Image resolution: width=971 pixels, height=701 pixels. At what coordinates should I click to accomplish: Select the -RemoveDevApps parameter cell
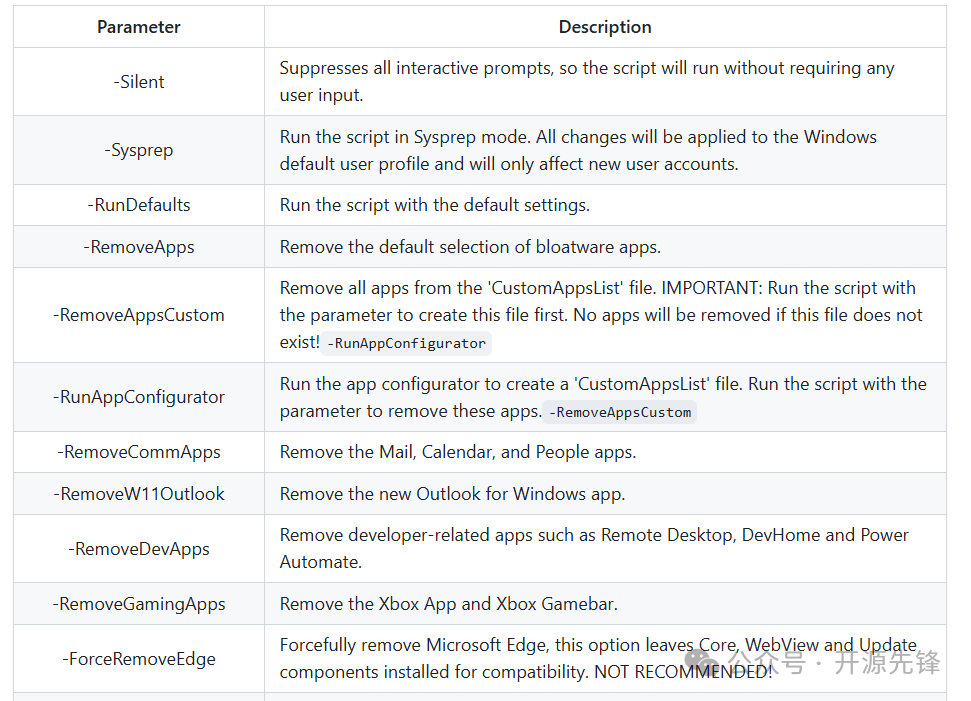coord(139,549)
